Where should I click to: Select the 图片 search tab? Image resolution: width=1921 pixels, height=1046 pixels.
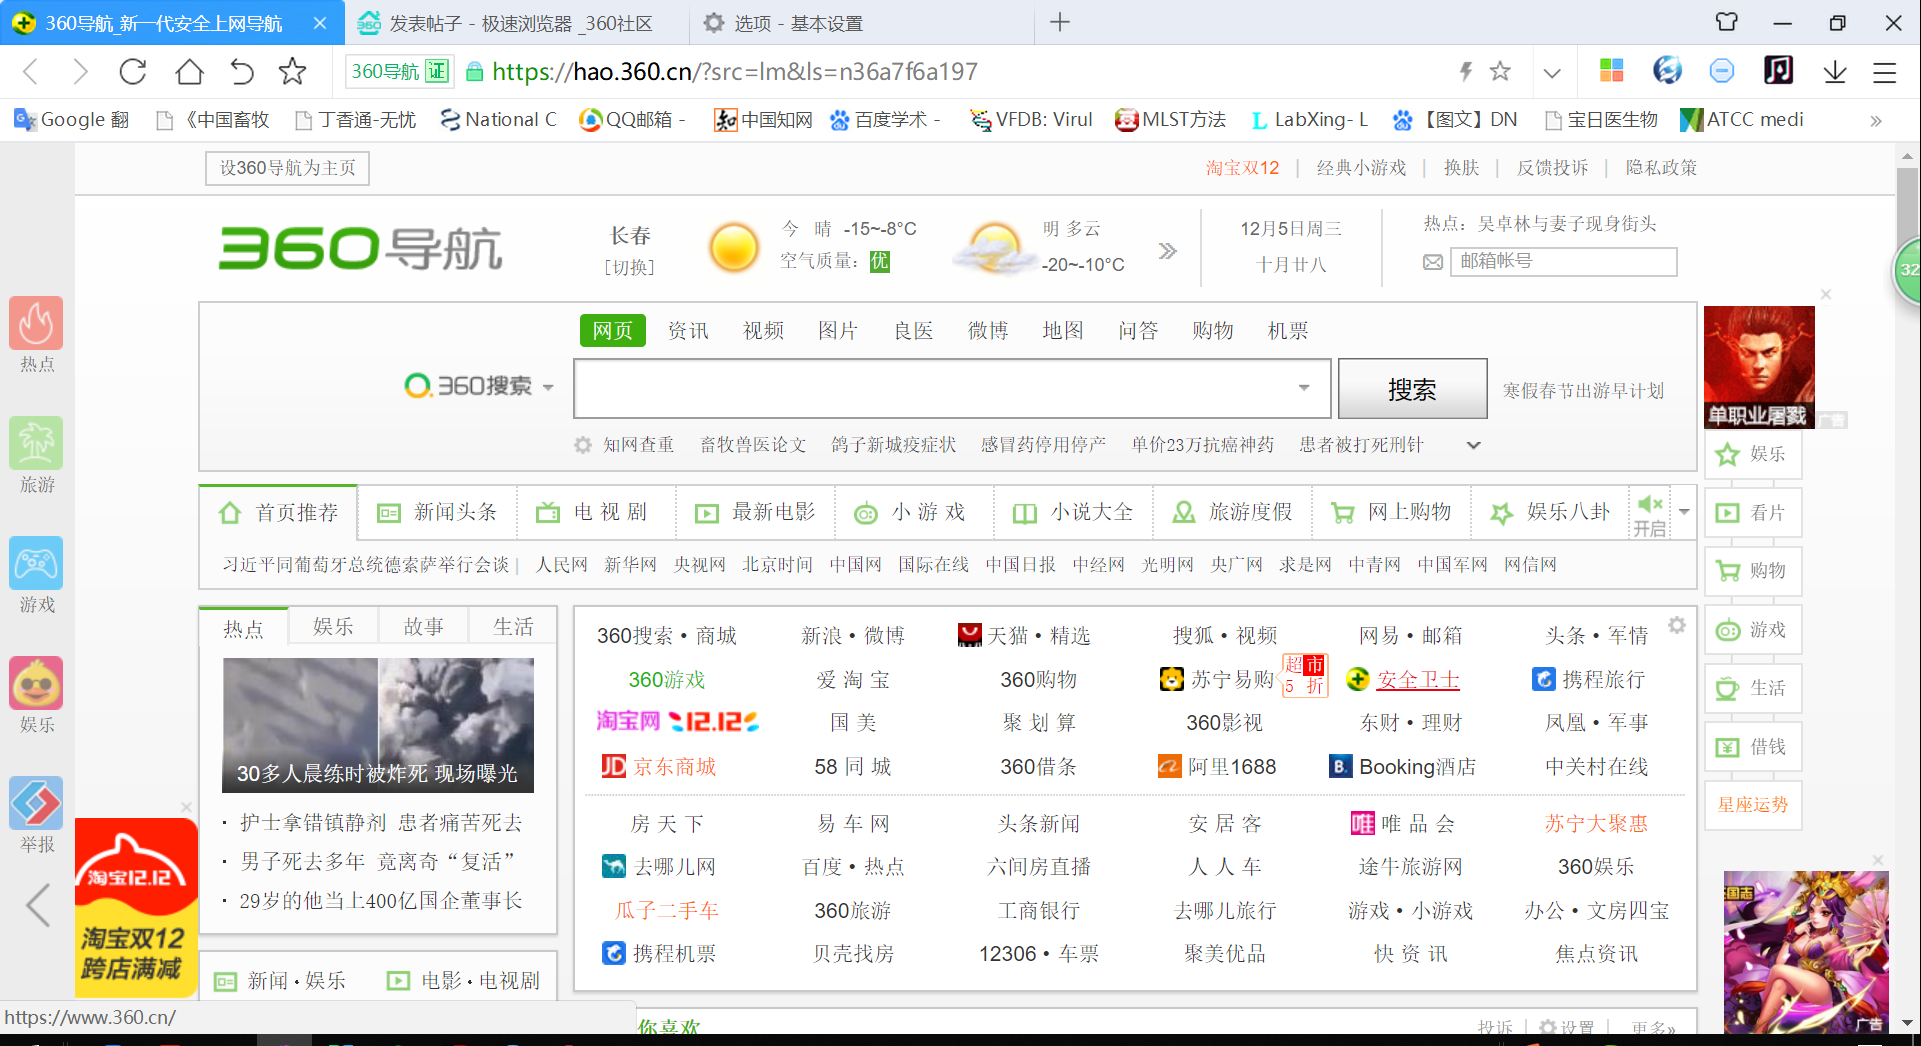(838, 331)
